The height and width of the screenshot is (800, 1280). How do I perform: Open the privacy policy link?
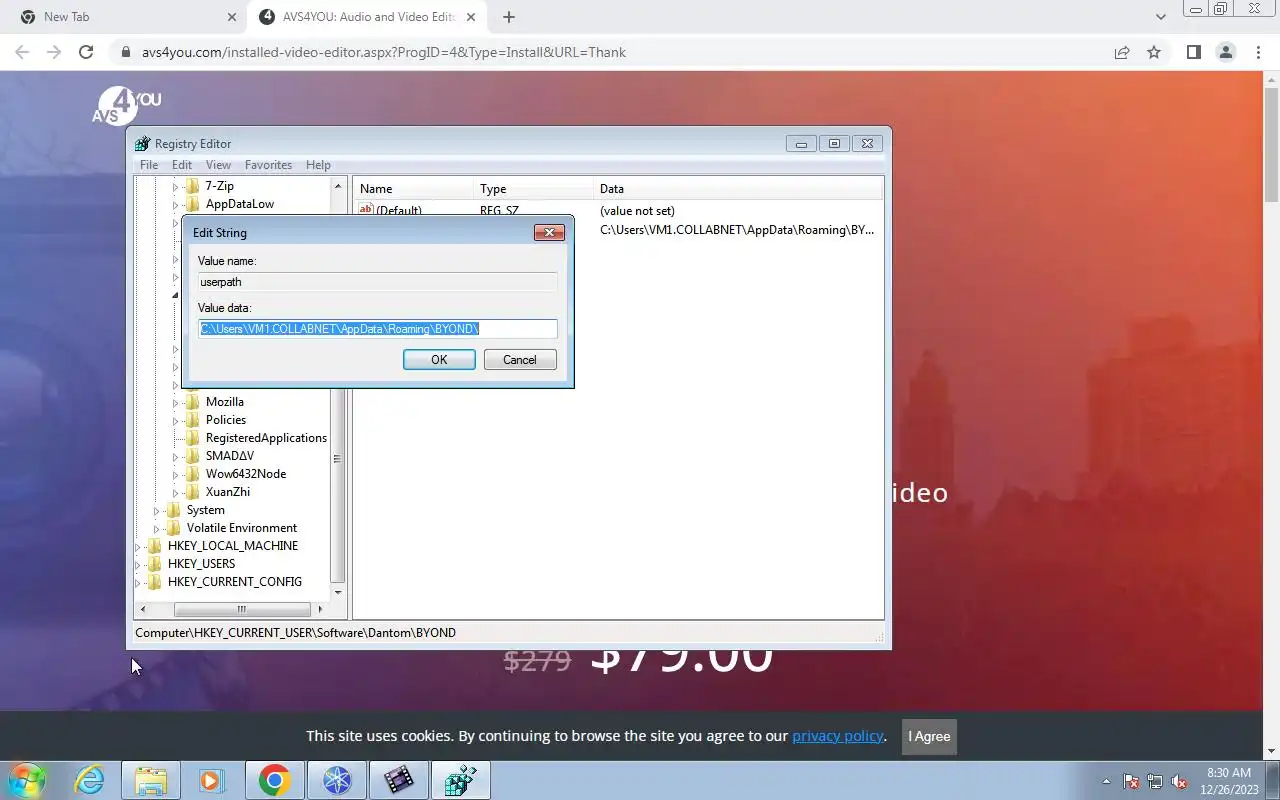click(x=837, y=736)
